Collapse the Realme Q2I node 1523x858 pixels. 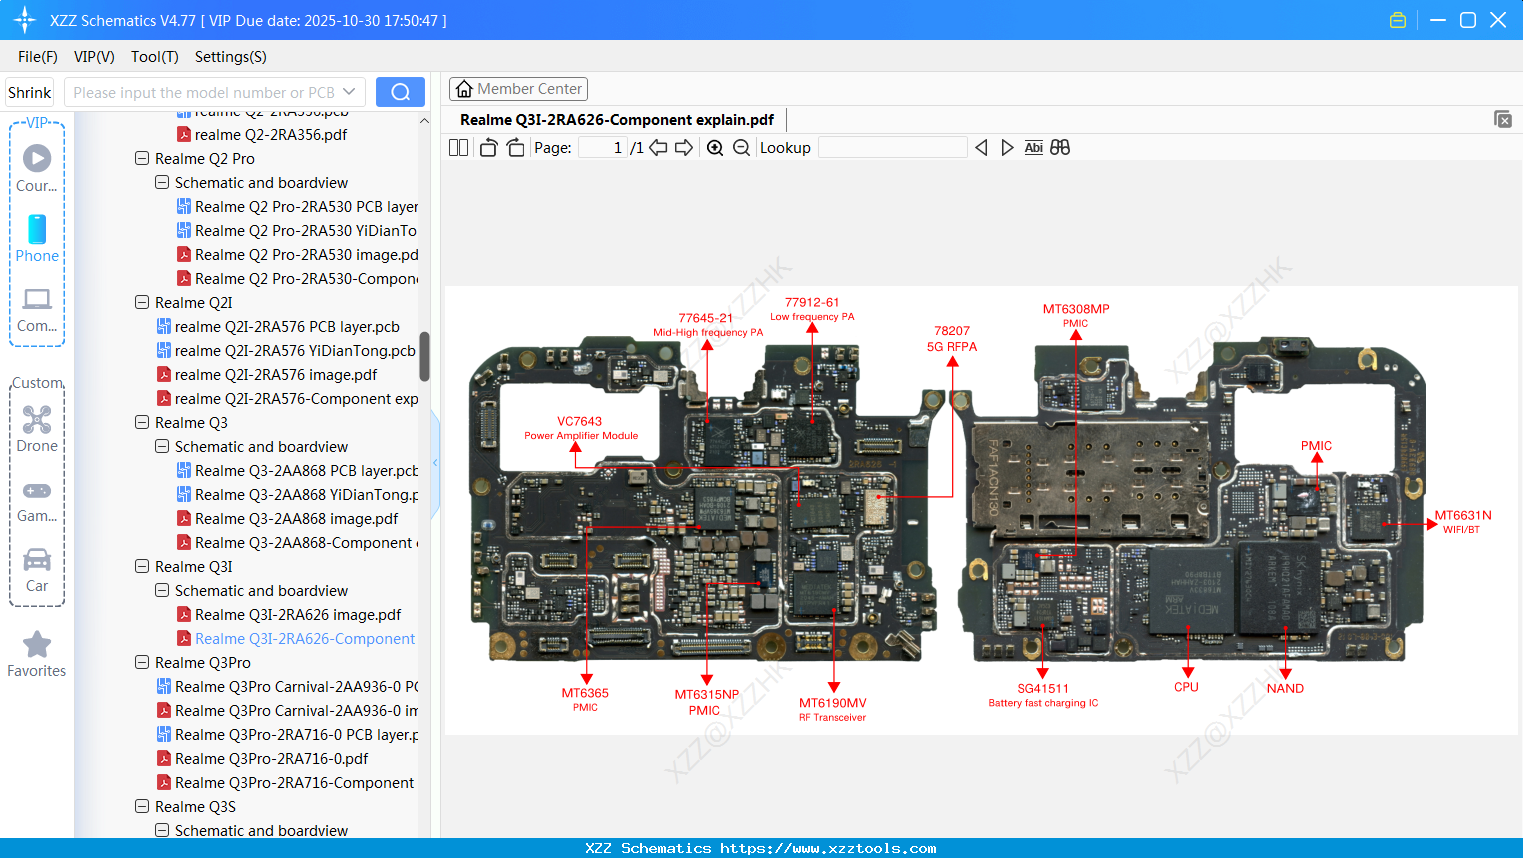pos(142,303)
